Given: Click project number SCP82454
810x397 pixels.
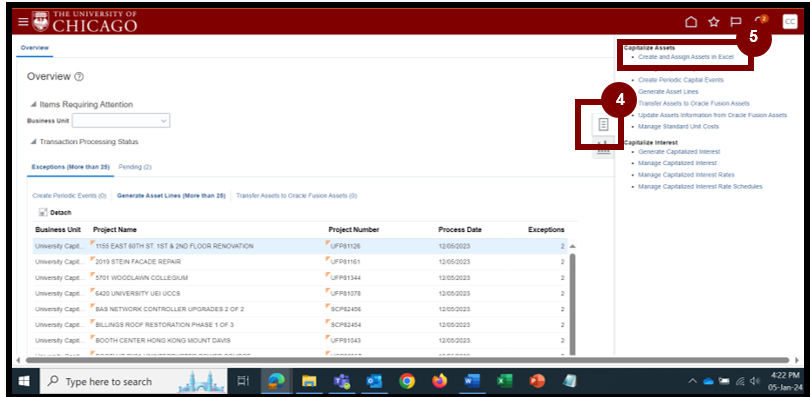Looking at the screenshot, I should (x=345, y=325).
